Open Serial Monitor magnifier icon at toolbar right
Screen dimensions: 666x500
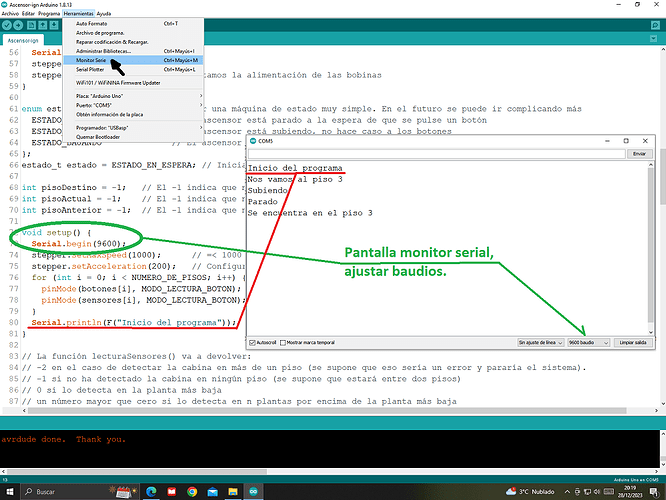tap(655, 25)
